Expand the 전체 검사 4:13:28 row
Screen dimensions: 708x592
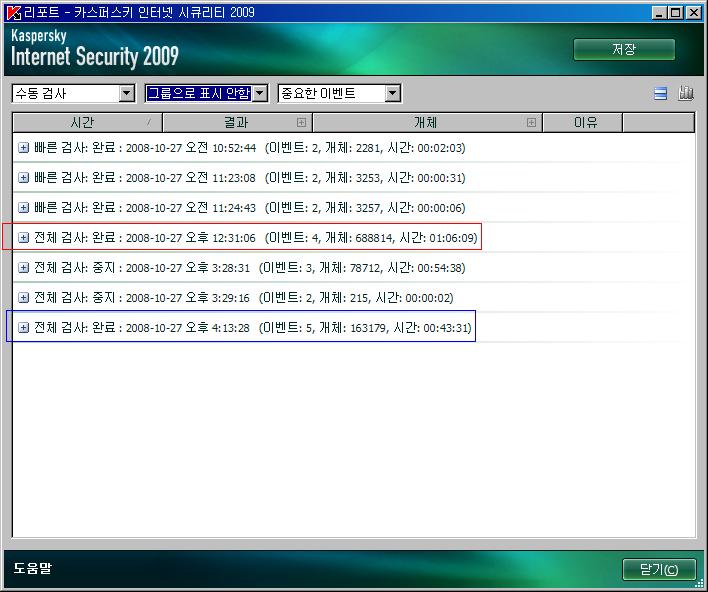23,328
